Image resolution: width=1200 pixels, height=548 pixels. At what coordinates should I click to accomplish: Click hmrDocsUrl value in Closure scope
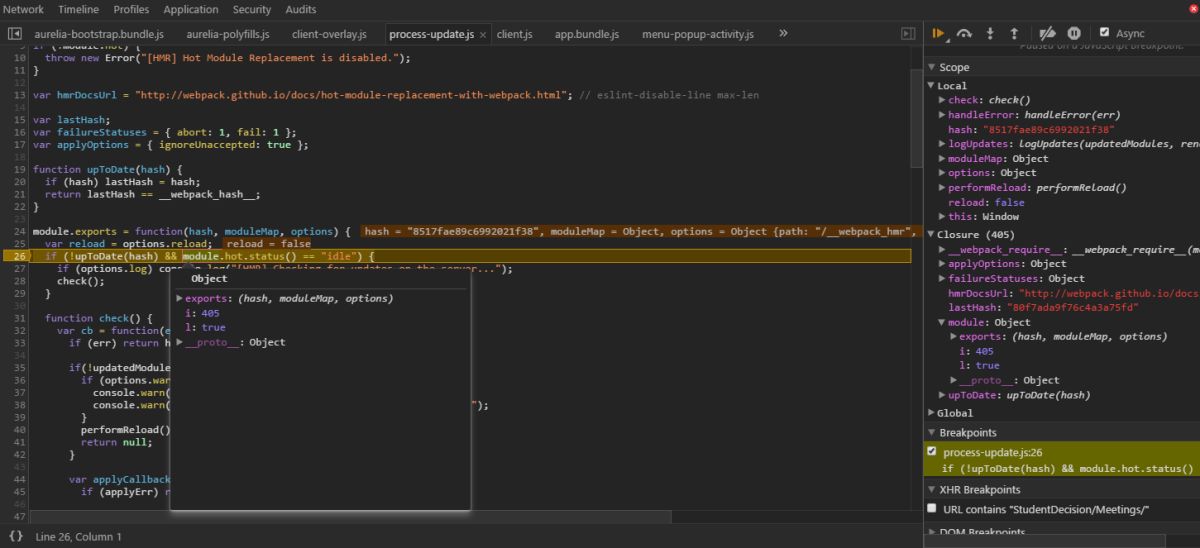coord(1109,293)
